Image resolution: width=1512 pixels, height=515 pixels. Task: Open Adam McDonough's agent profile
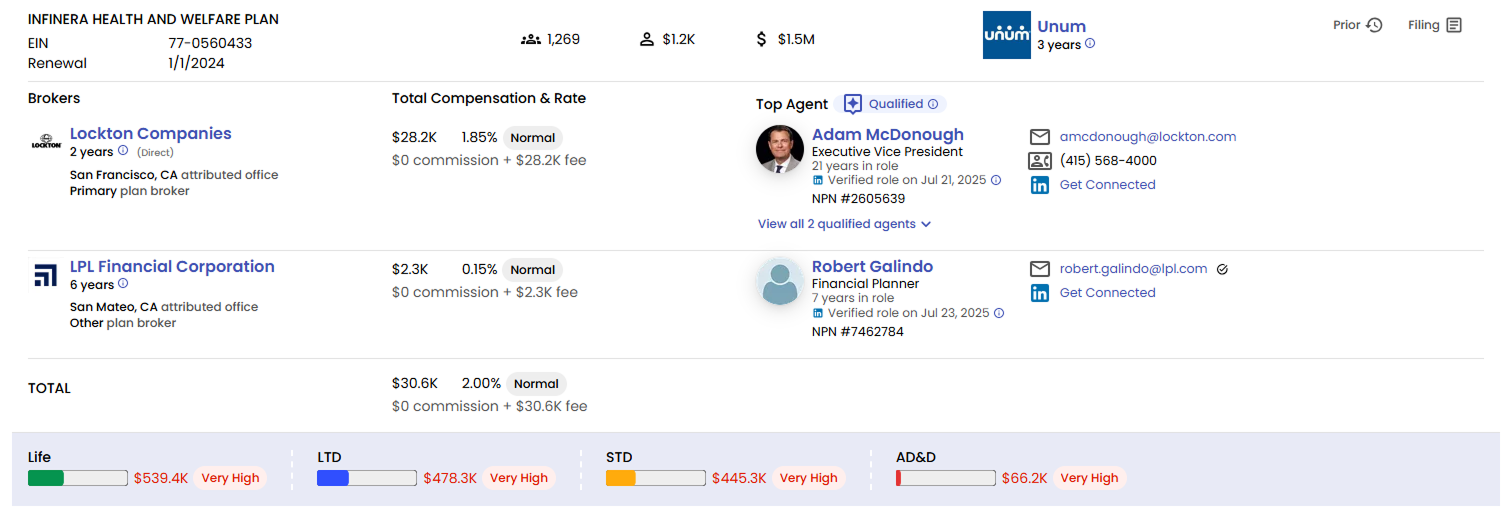coord(887,135)
